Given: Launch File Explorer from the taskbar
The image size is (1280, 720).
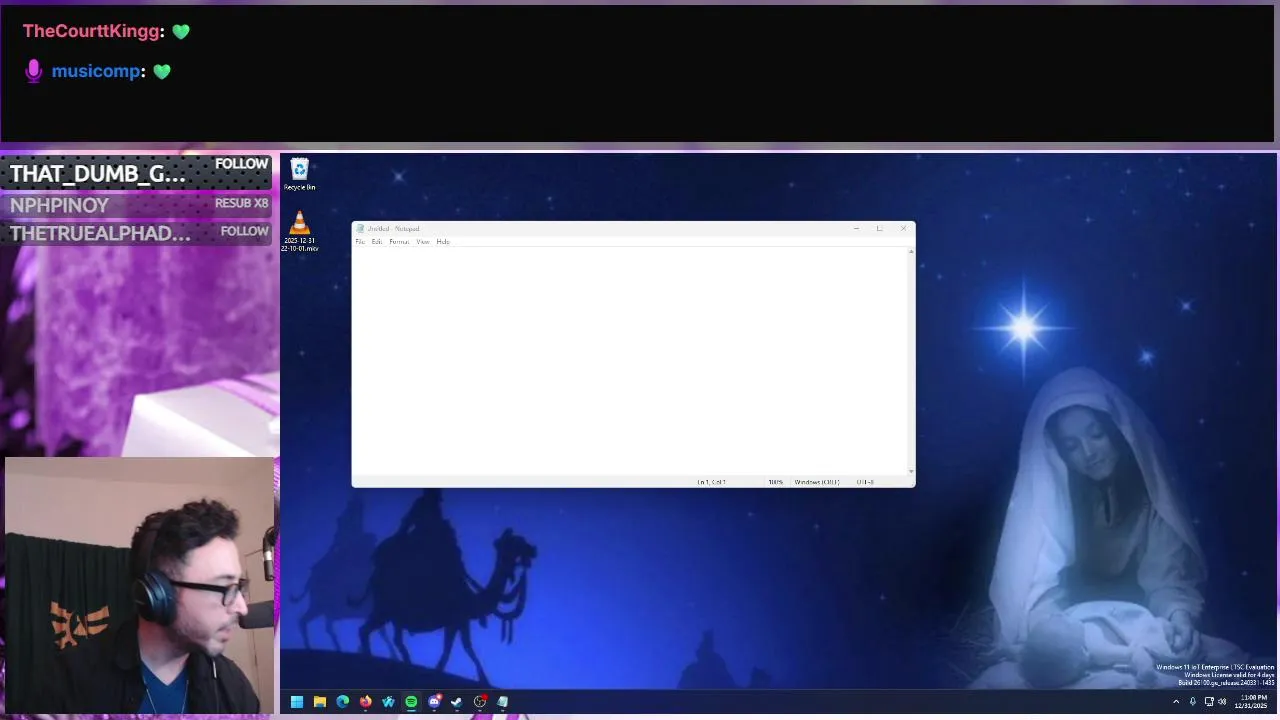Looking at the screenshot, I should pos(320,702).
